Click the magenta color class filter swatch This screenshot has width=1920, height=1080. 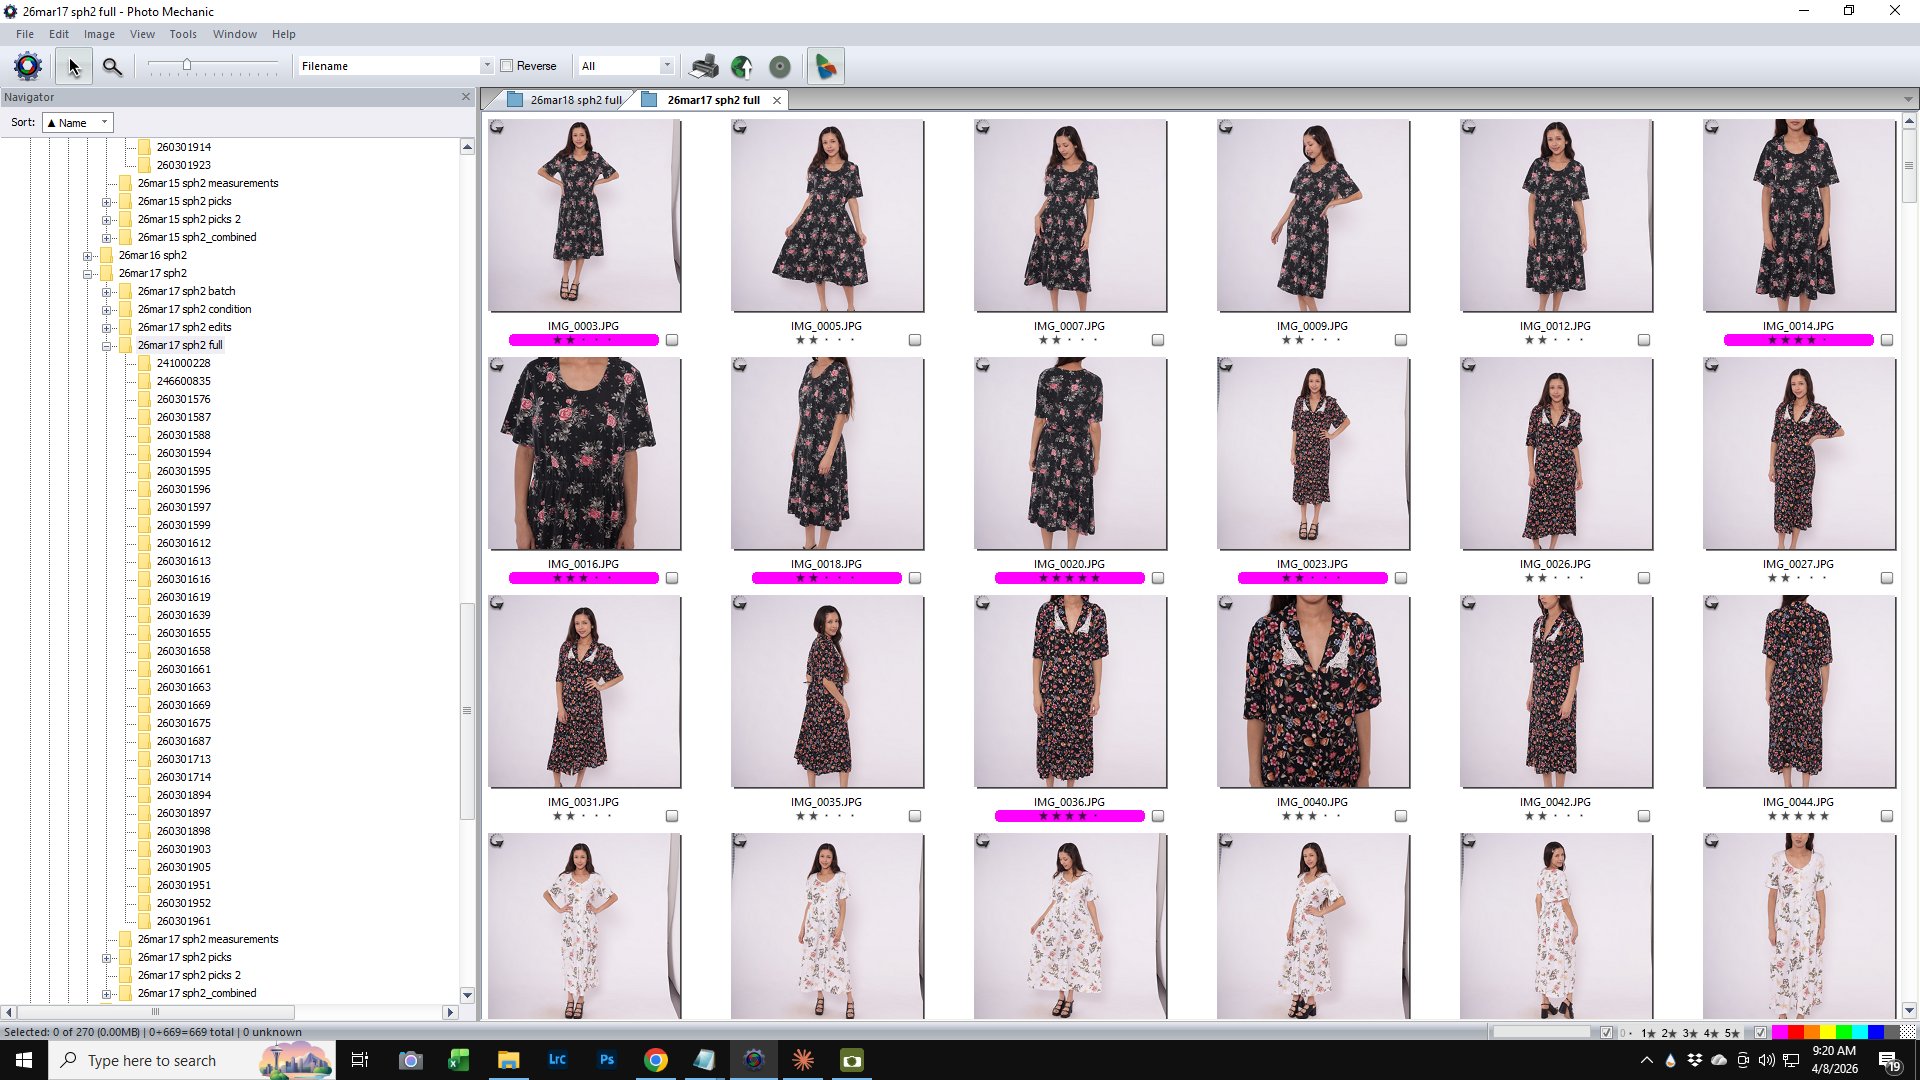click(x=1780, y=1033)
